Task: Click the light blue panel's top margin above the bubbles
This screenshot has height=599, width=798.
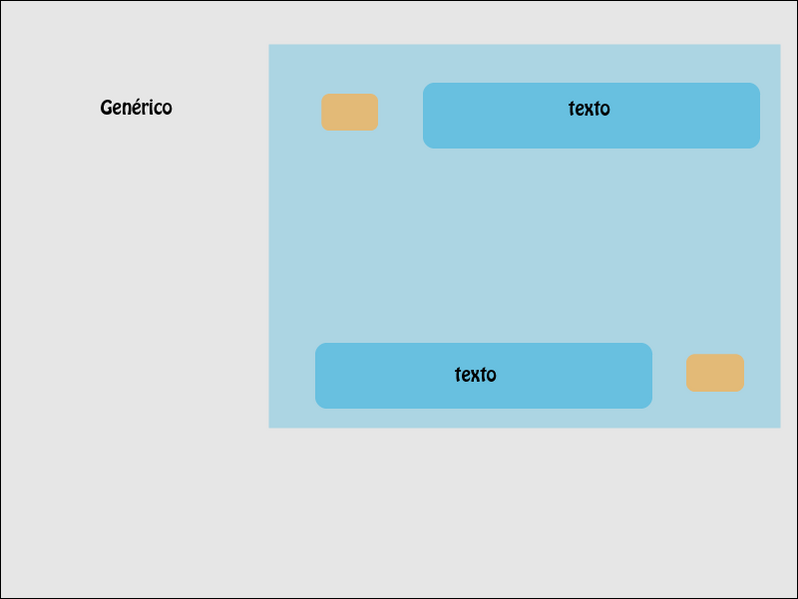Action: pyautogui.click(x=524, y=62)
